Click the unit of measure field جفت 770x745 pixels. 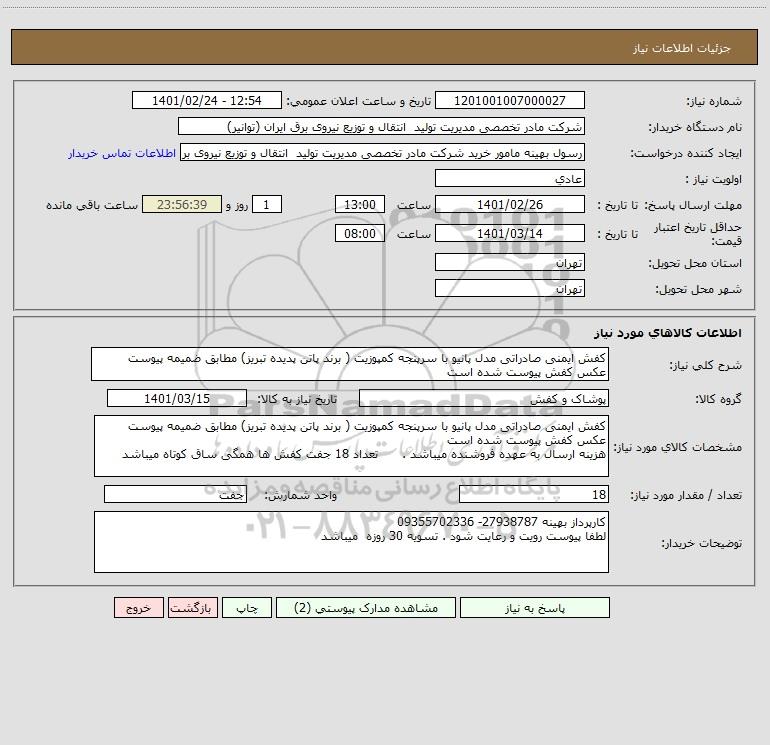(175, 495)
